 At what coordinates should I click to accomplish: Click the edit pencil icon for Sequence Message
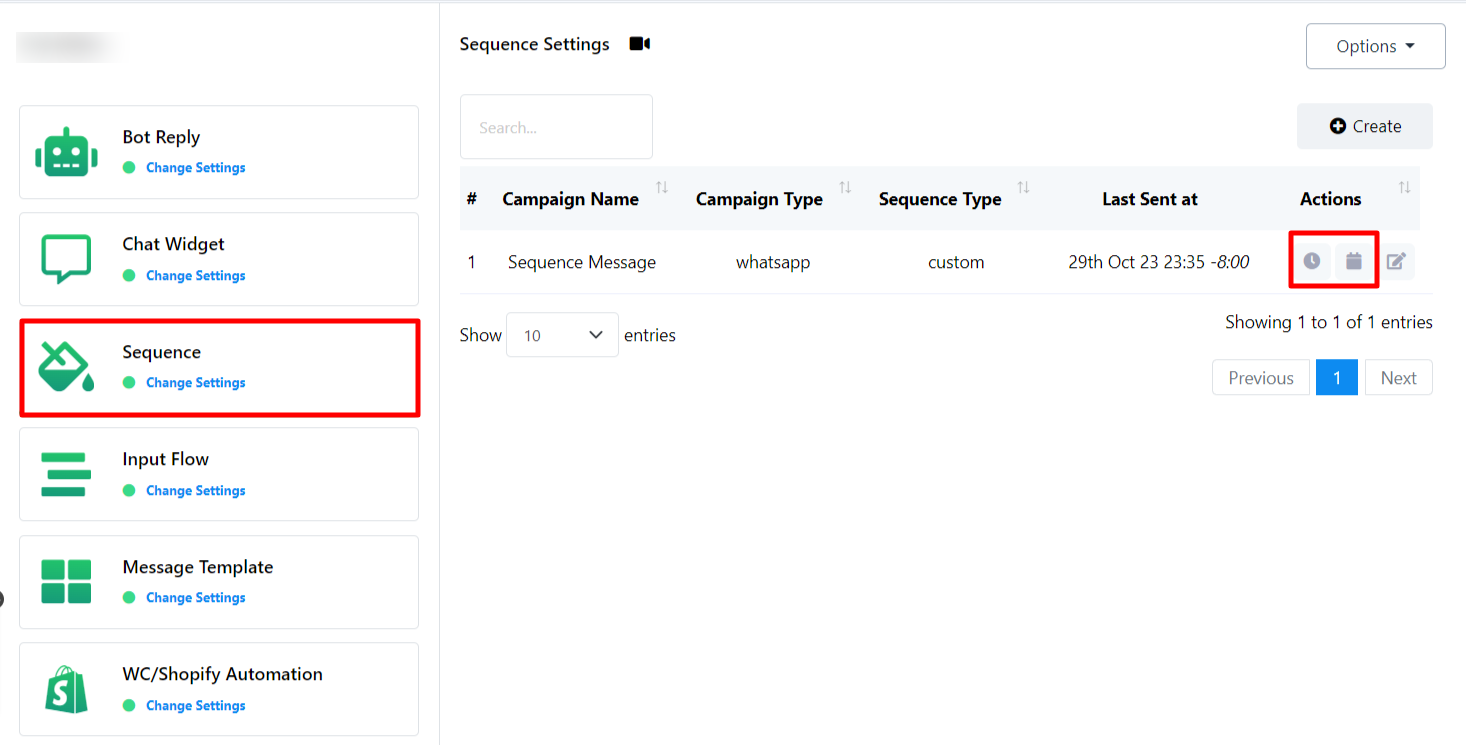pyautogui.click(x=1396, y=261)
